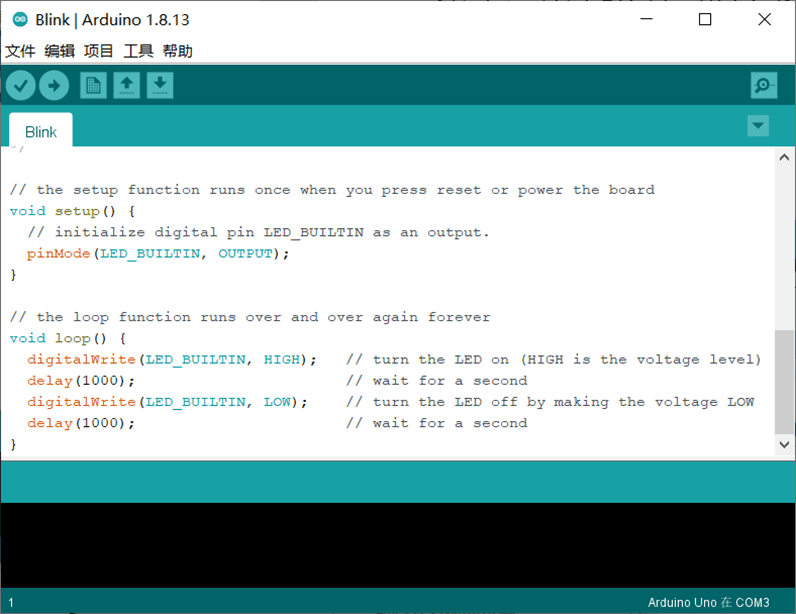Open the 工具 menu
The width and height of the screenshot is (796, 614).
pyautogui.click(x=138, y=51)
